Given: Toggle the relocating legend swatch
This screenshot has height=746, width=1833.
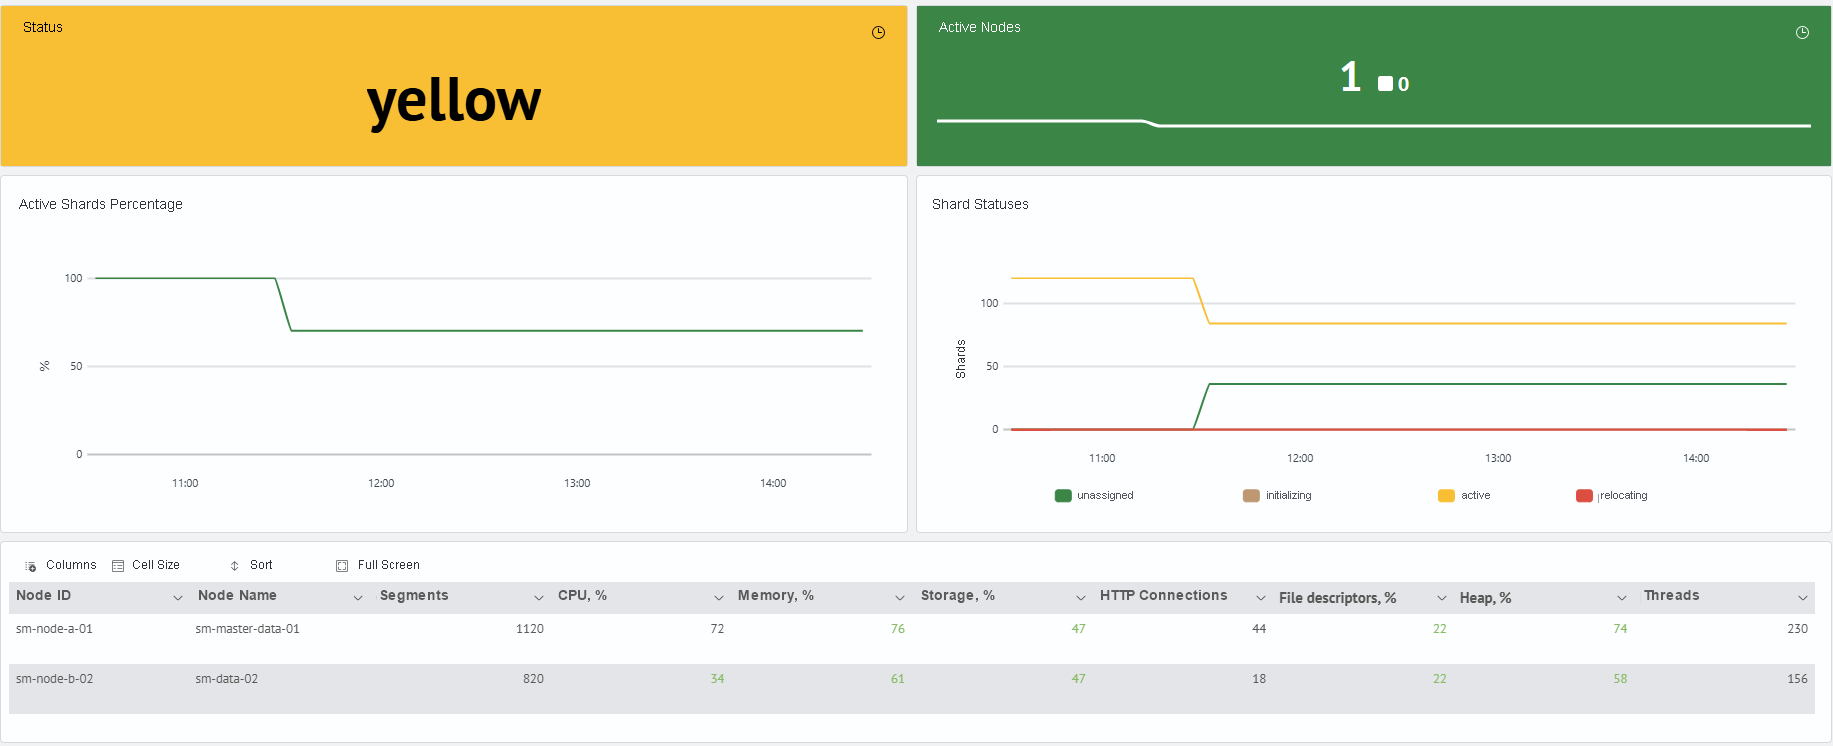Looking at the screenshot, I should click(x=1584, y=496).
